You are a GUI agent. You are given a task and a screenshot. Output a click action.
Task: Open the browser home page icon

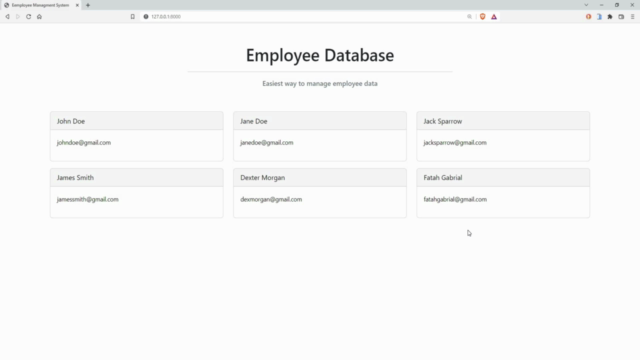(x=39, y=17)
